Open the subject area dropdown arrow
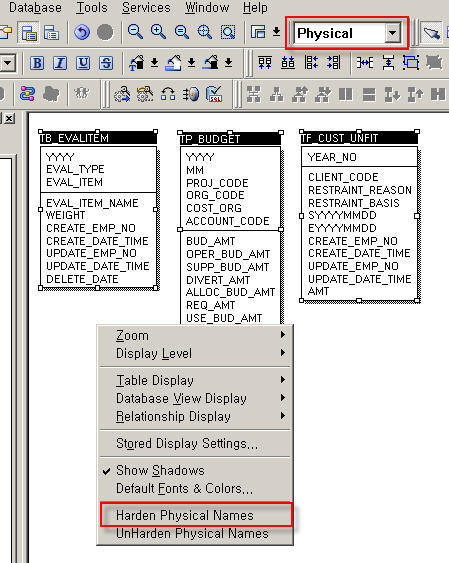This screenshot has height=563, width=449. pos(276,32)
